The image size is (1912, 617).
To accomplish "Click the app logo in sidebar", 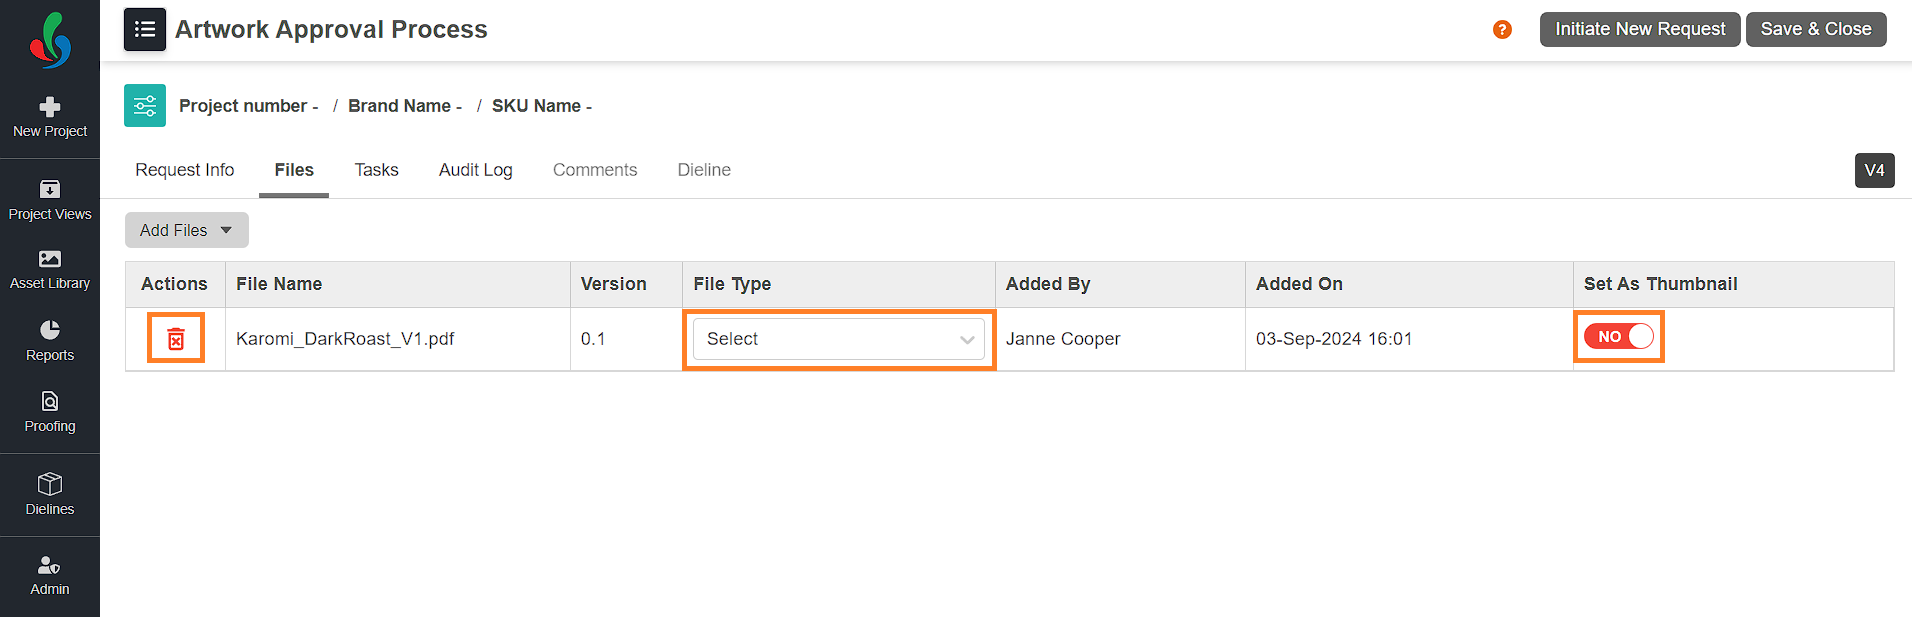I will tap(50, 40).
